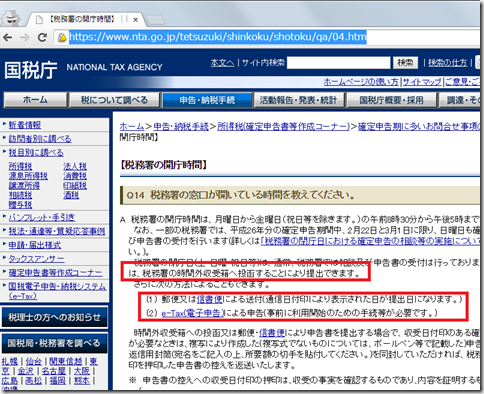The height and width of the screenshot is (394, 484).
Task: Click the security lock warning icon
Action: [62, 38]
